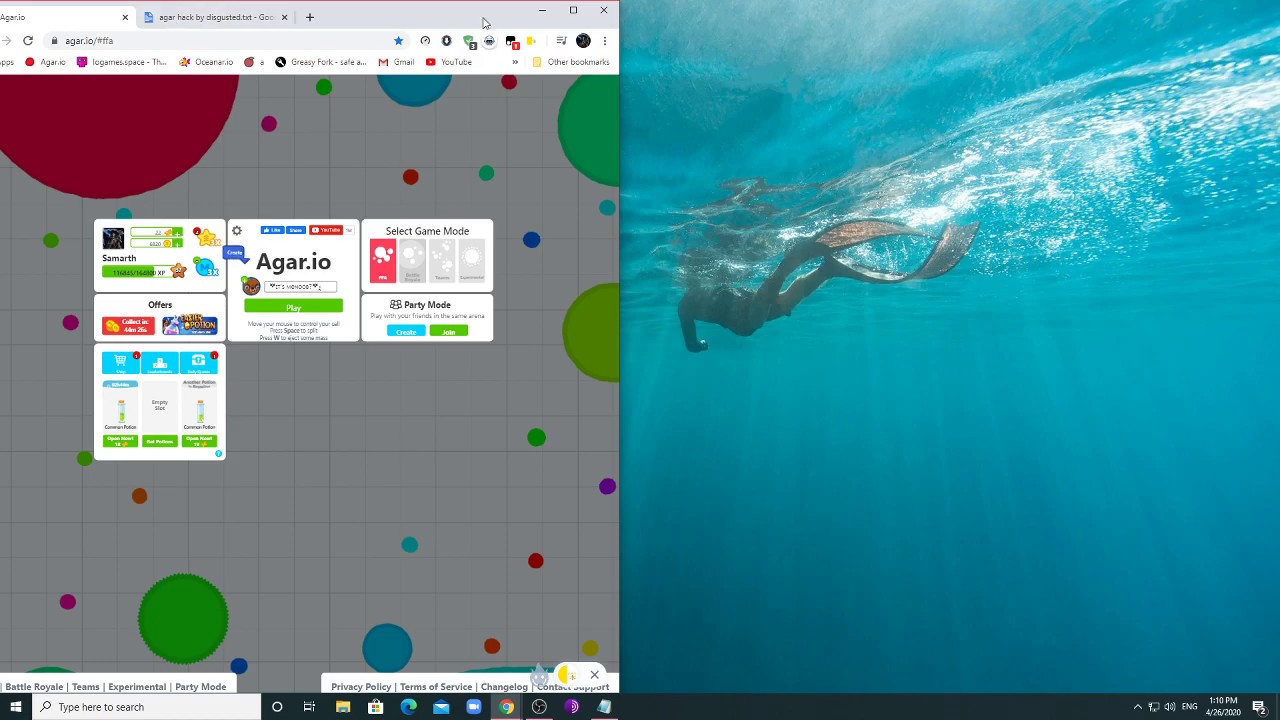Open the Agar.io bookmark

(45, 62)
